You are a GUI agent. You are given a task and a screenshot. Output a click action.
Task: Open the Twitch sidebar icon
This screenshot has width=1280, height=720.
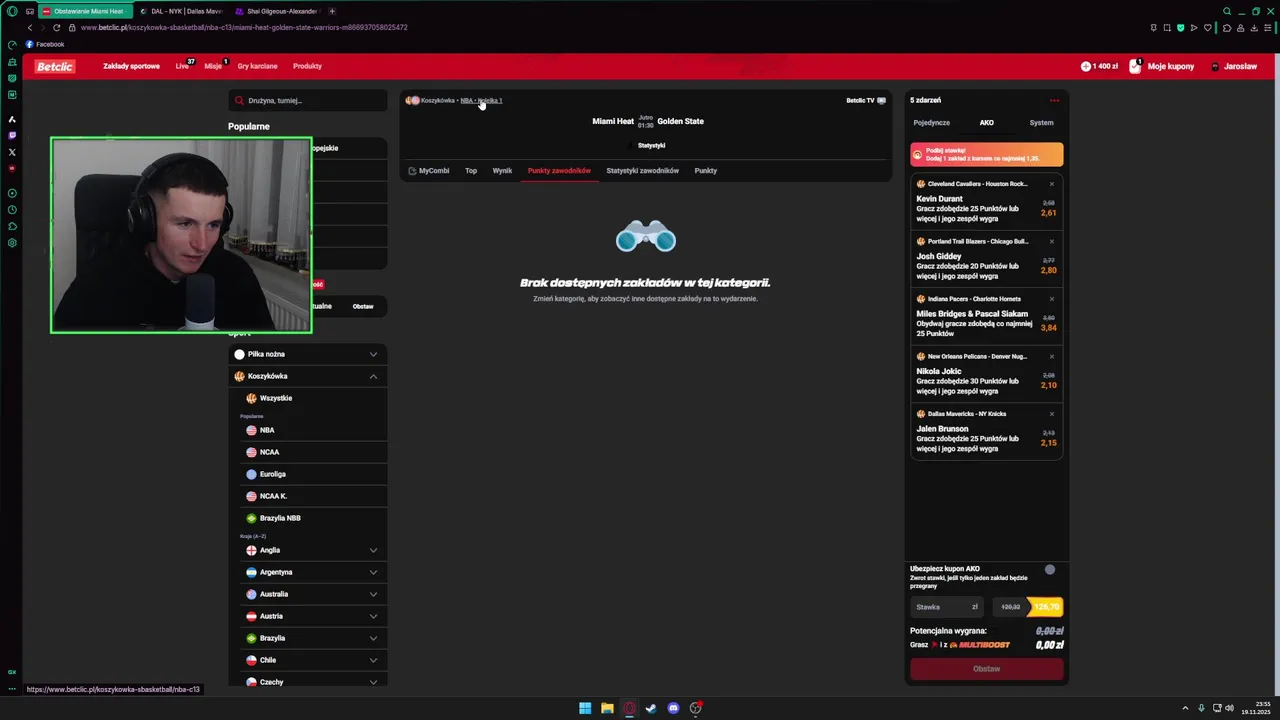(x=12, y=135)
